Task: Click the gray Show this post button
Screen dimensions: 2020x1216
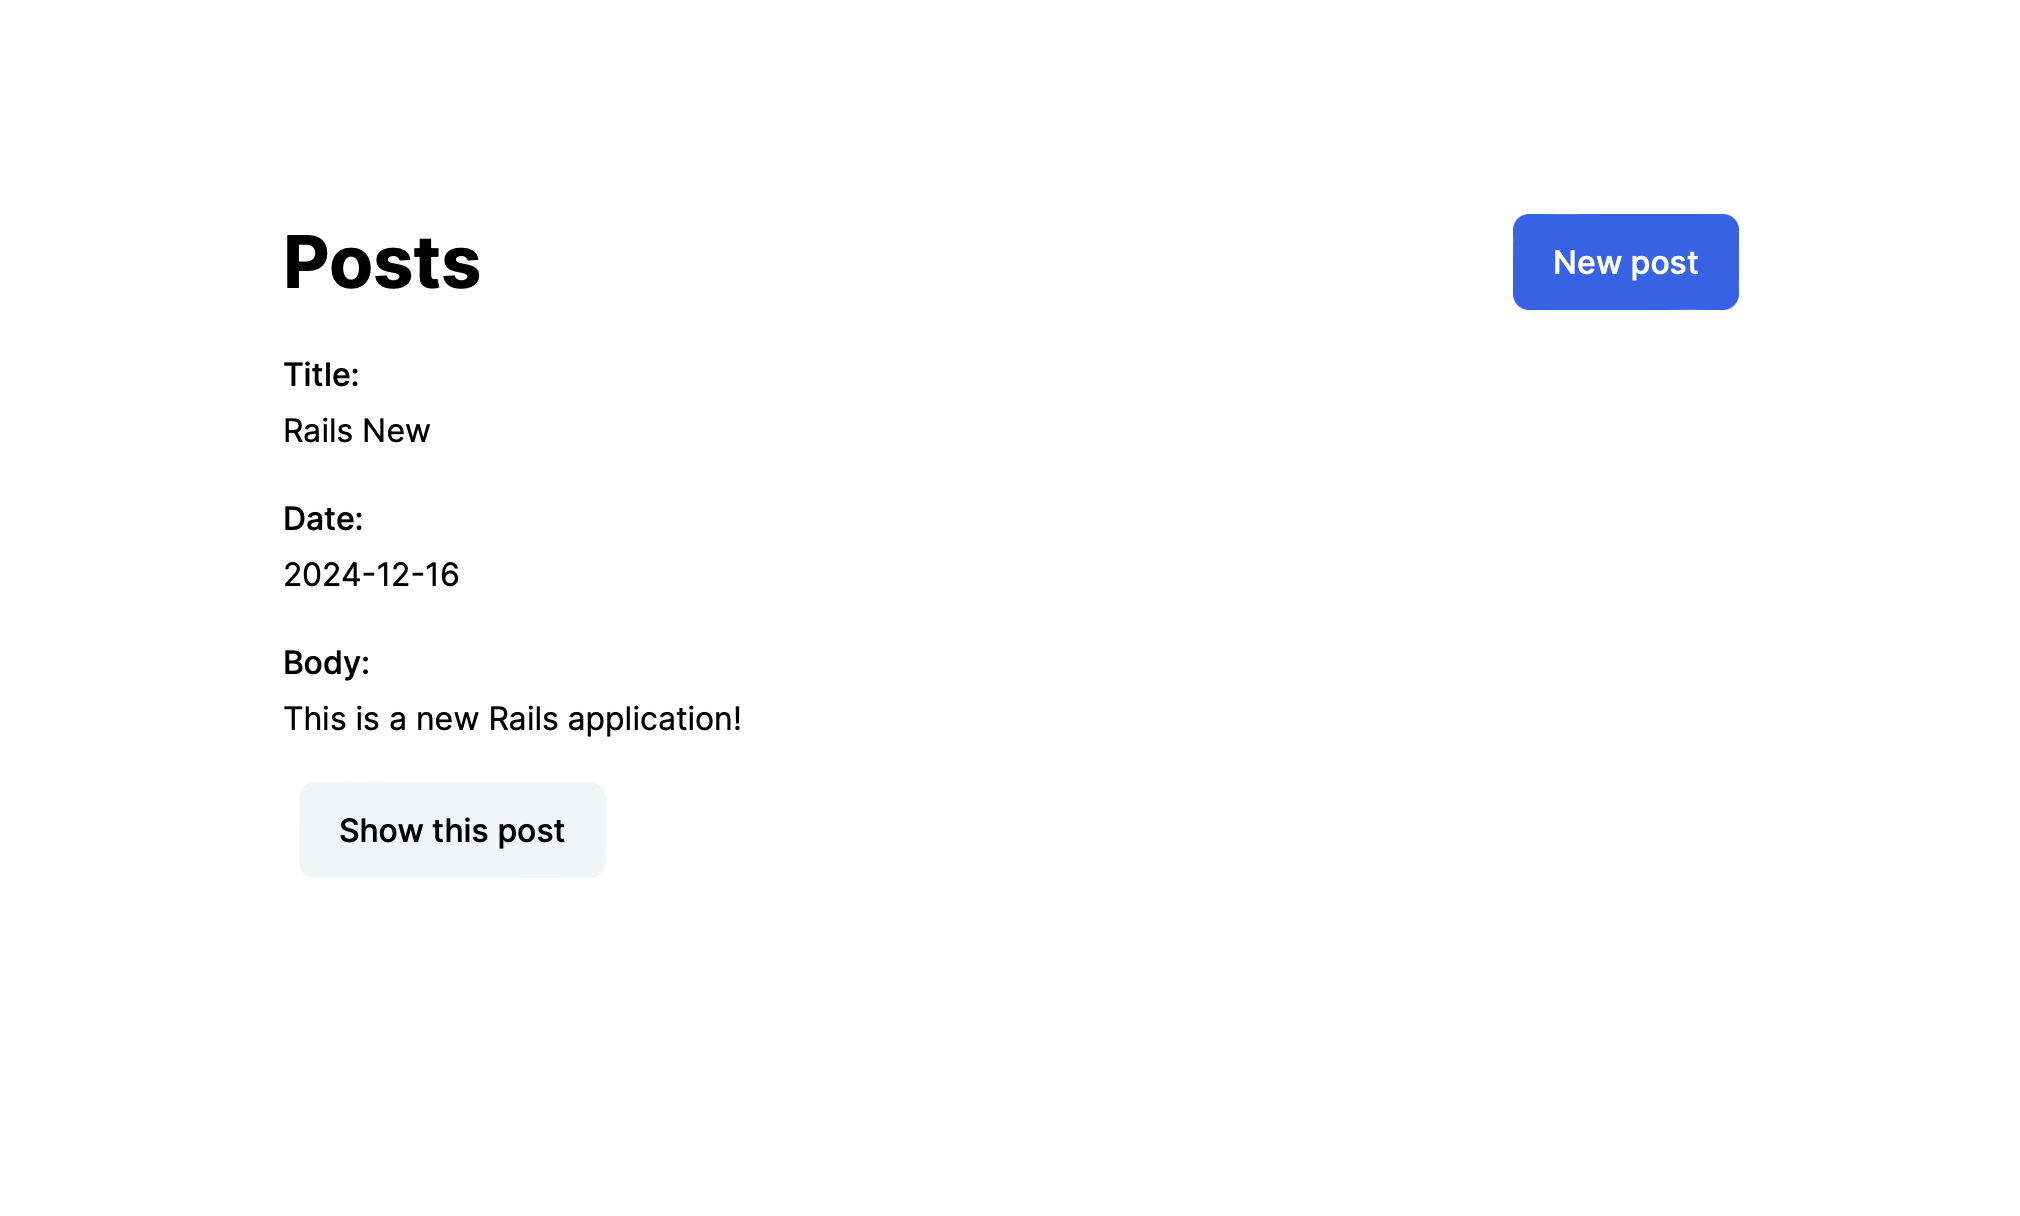Action: [x=451, y=829]
